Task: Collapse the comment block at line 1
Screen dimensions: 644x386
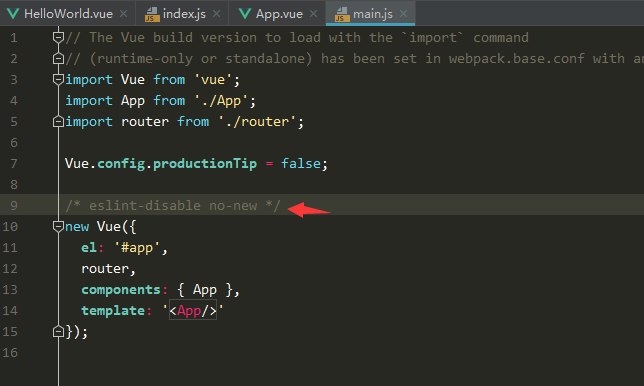Action: pos(58,37)
